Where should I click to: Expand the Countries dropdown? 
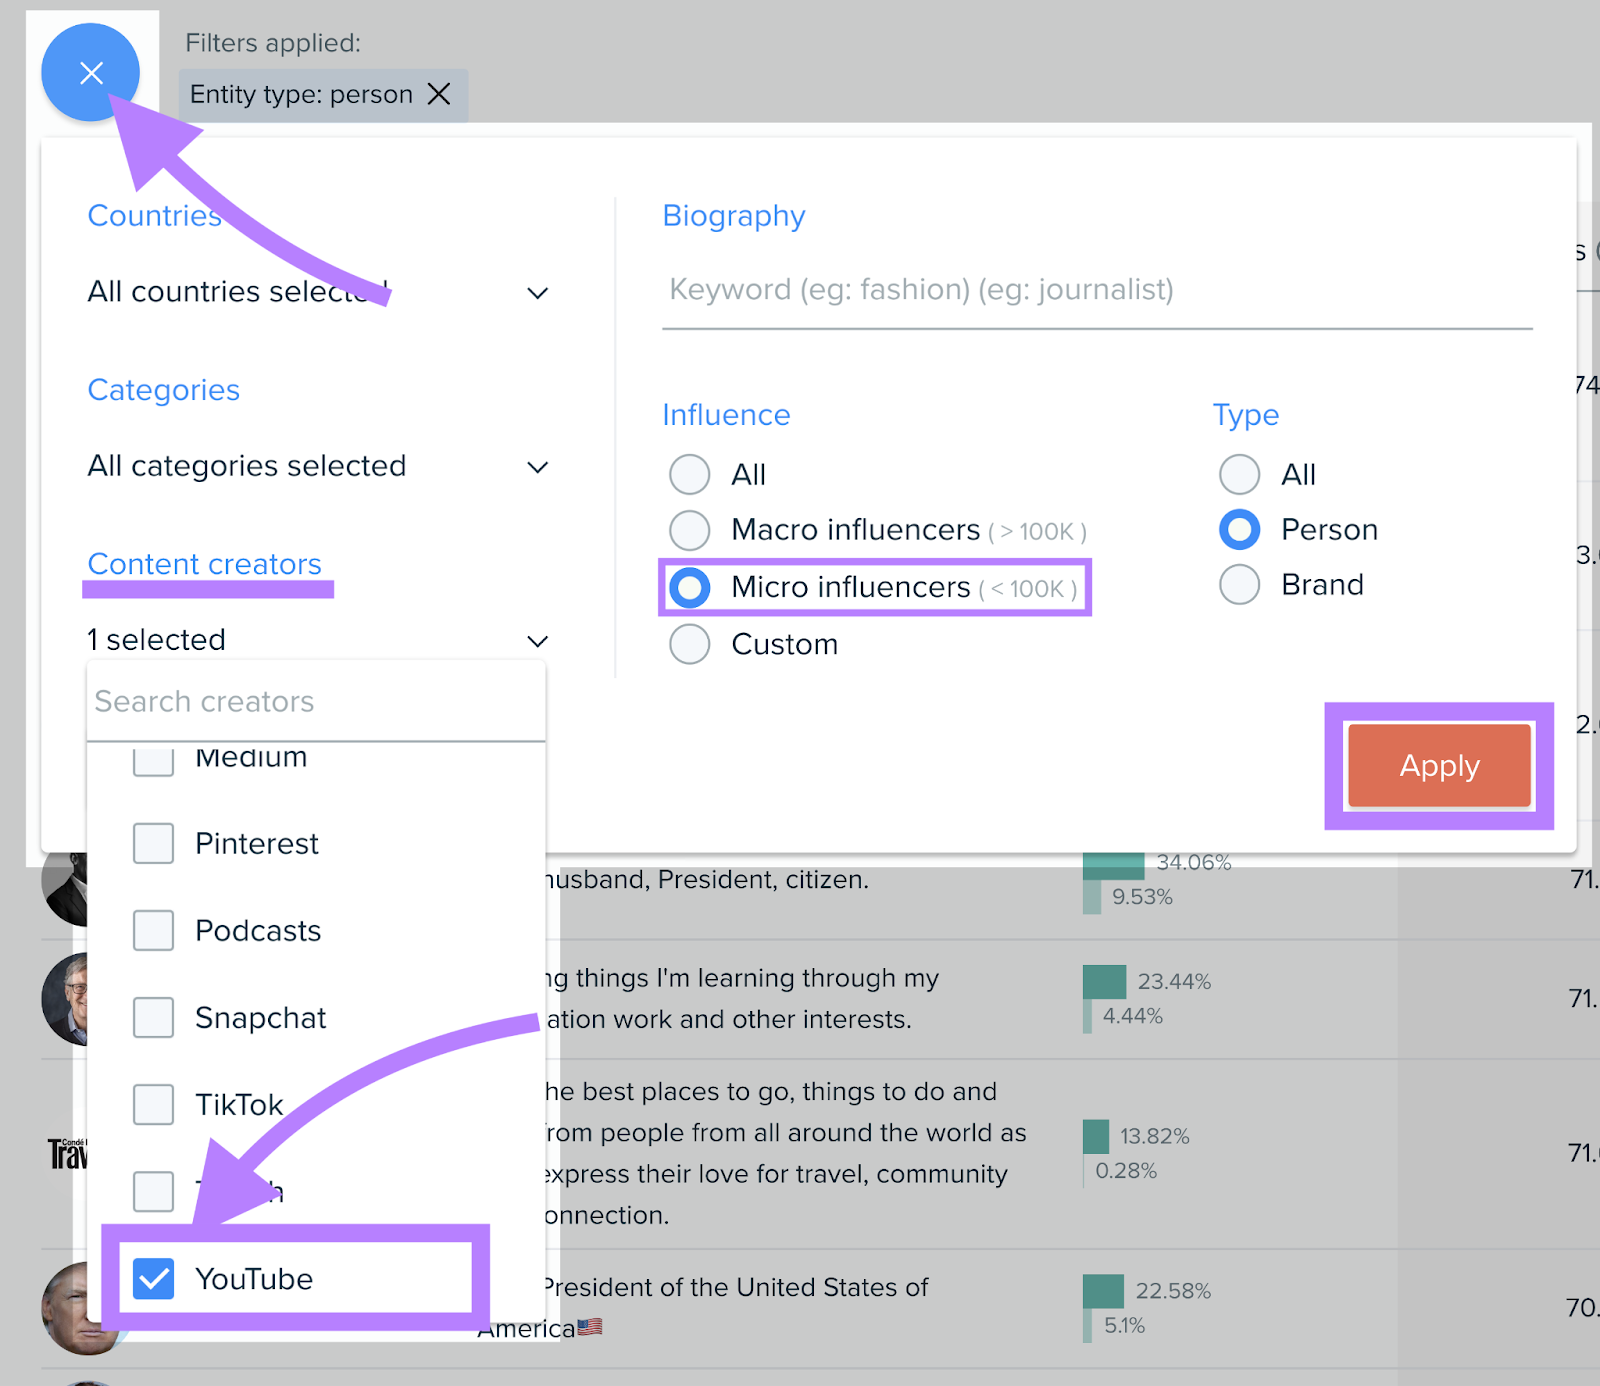point(537,292)
